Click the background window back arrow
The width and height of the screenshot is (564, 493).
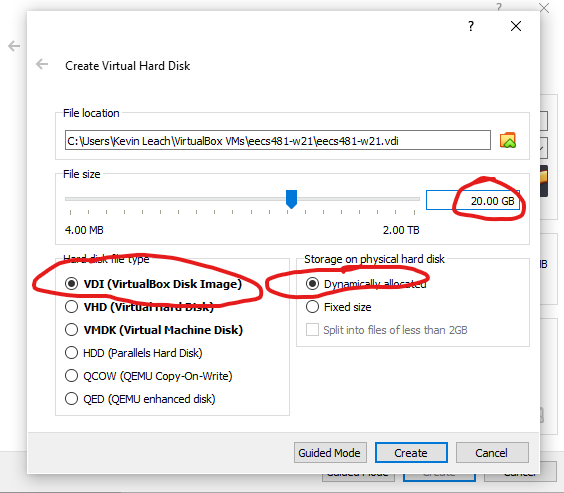pyautogui.click(x=14, y=46)
